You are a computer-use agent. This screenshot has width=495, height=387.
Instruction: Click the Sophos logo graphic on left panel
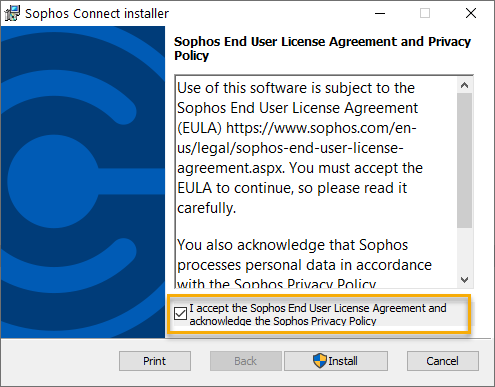click(x=83, y=182)
